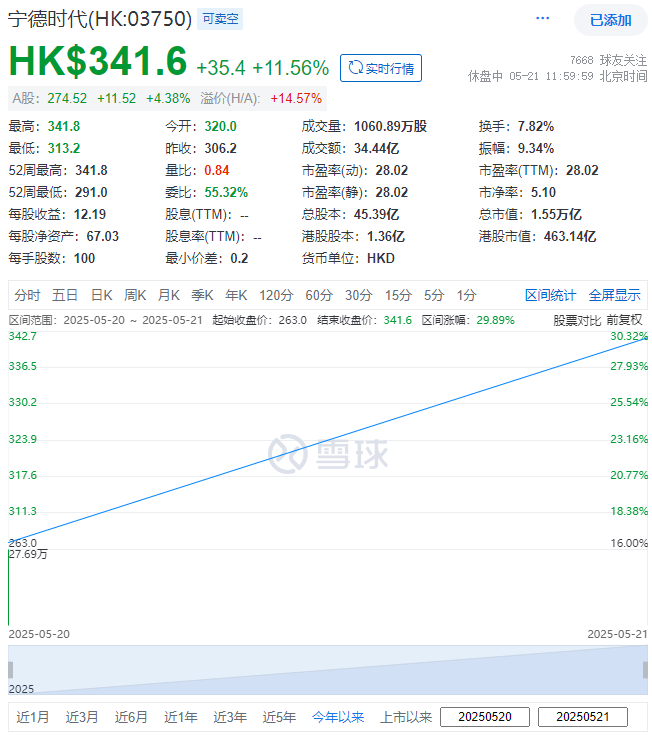Open the 60分 chart tab
The height and width of the screenshot is (746, 652).
point(319,295)
